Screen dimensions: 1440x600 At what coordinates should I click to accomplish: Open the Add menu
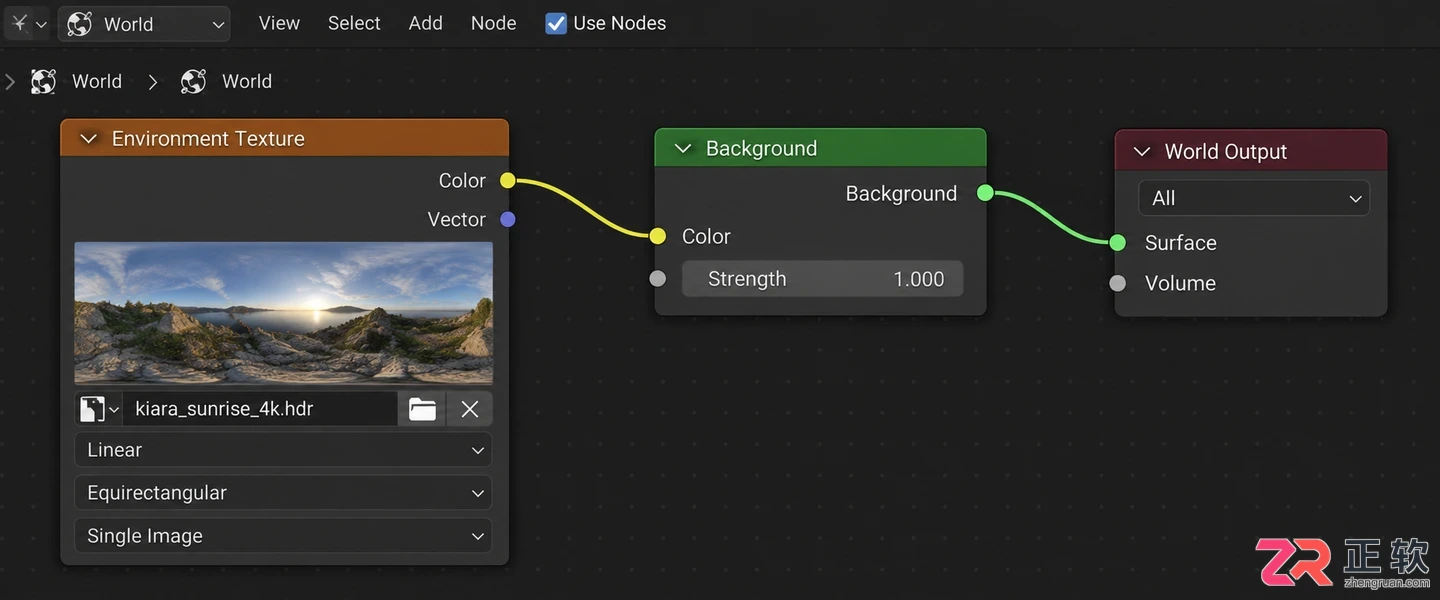click(425, 23)
